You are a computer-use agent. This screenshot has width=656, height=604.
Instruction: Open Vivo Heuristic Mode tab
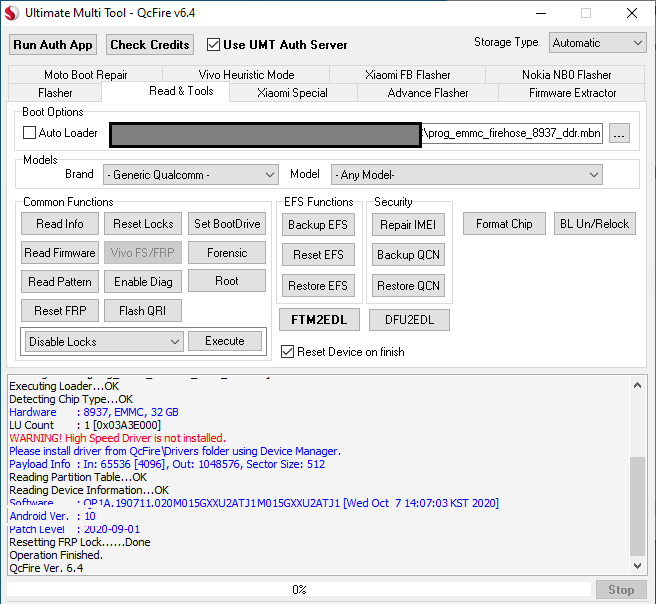coord(246,75)
